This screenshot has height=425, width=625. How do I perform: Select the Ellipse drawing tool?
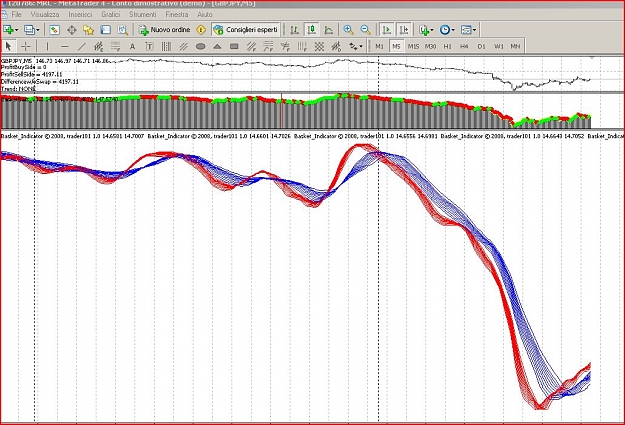tap(200, 47)
